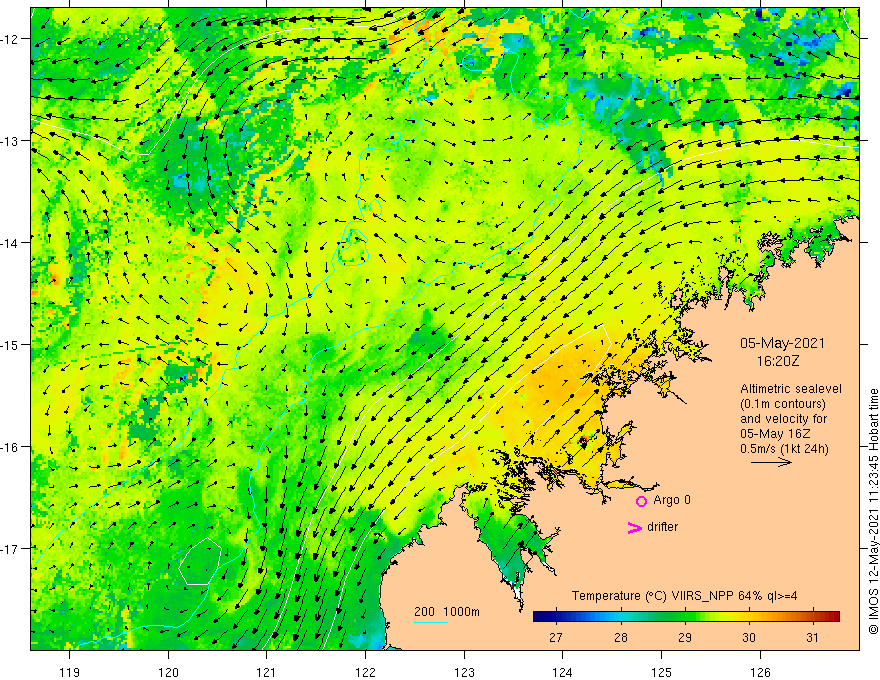Click the '0.5m/s (1kt 24h)' text
The image size is (880, 680).
[x=784, y=448]
